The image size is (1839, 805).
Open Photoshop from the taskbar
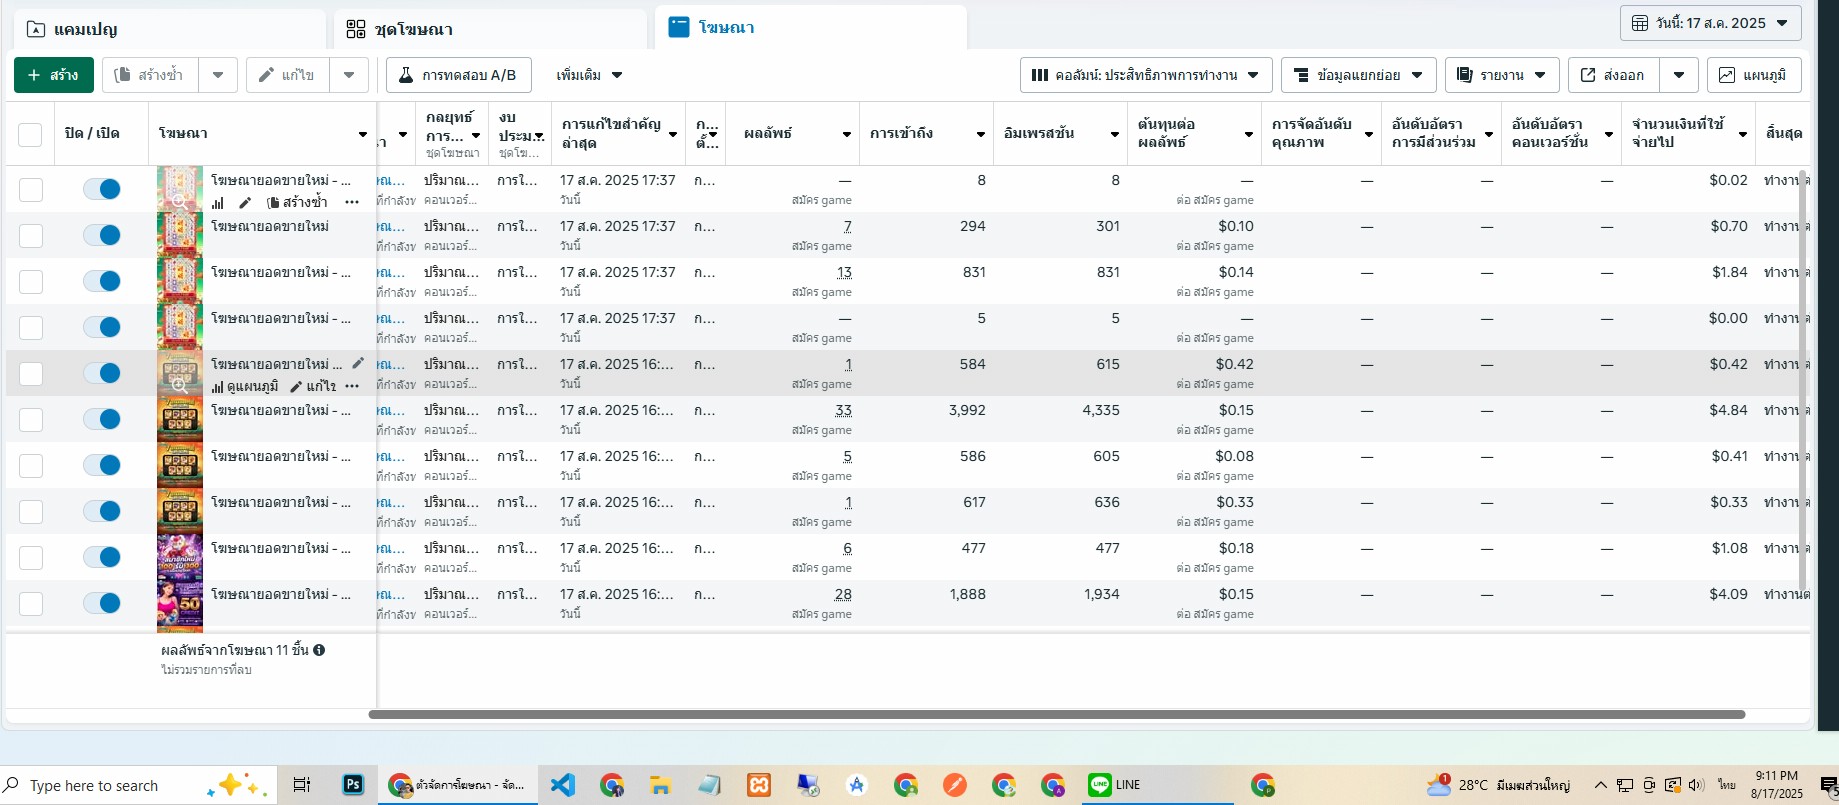pyautogui.click(x=353, y=785)
